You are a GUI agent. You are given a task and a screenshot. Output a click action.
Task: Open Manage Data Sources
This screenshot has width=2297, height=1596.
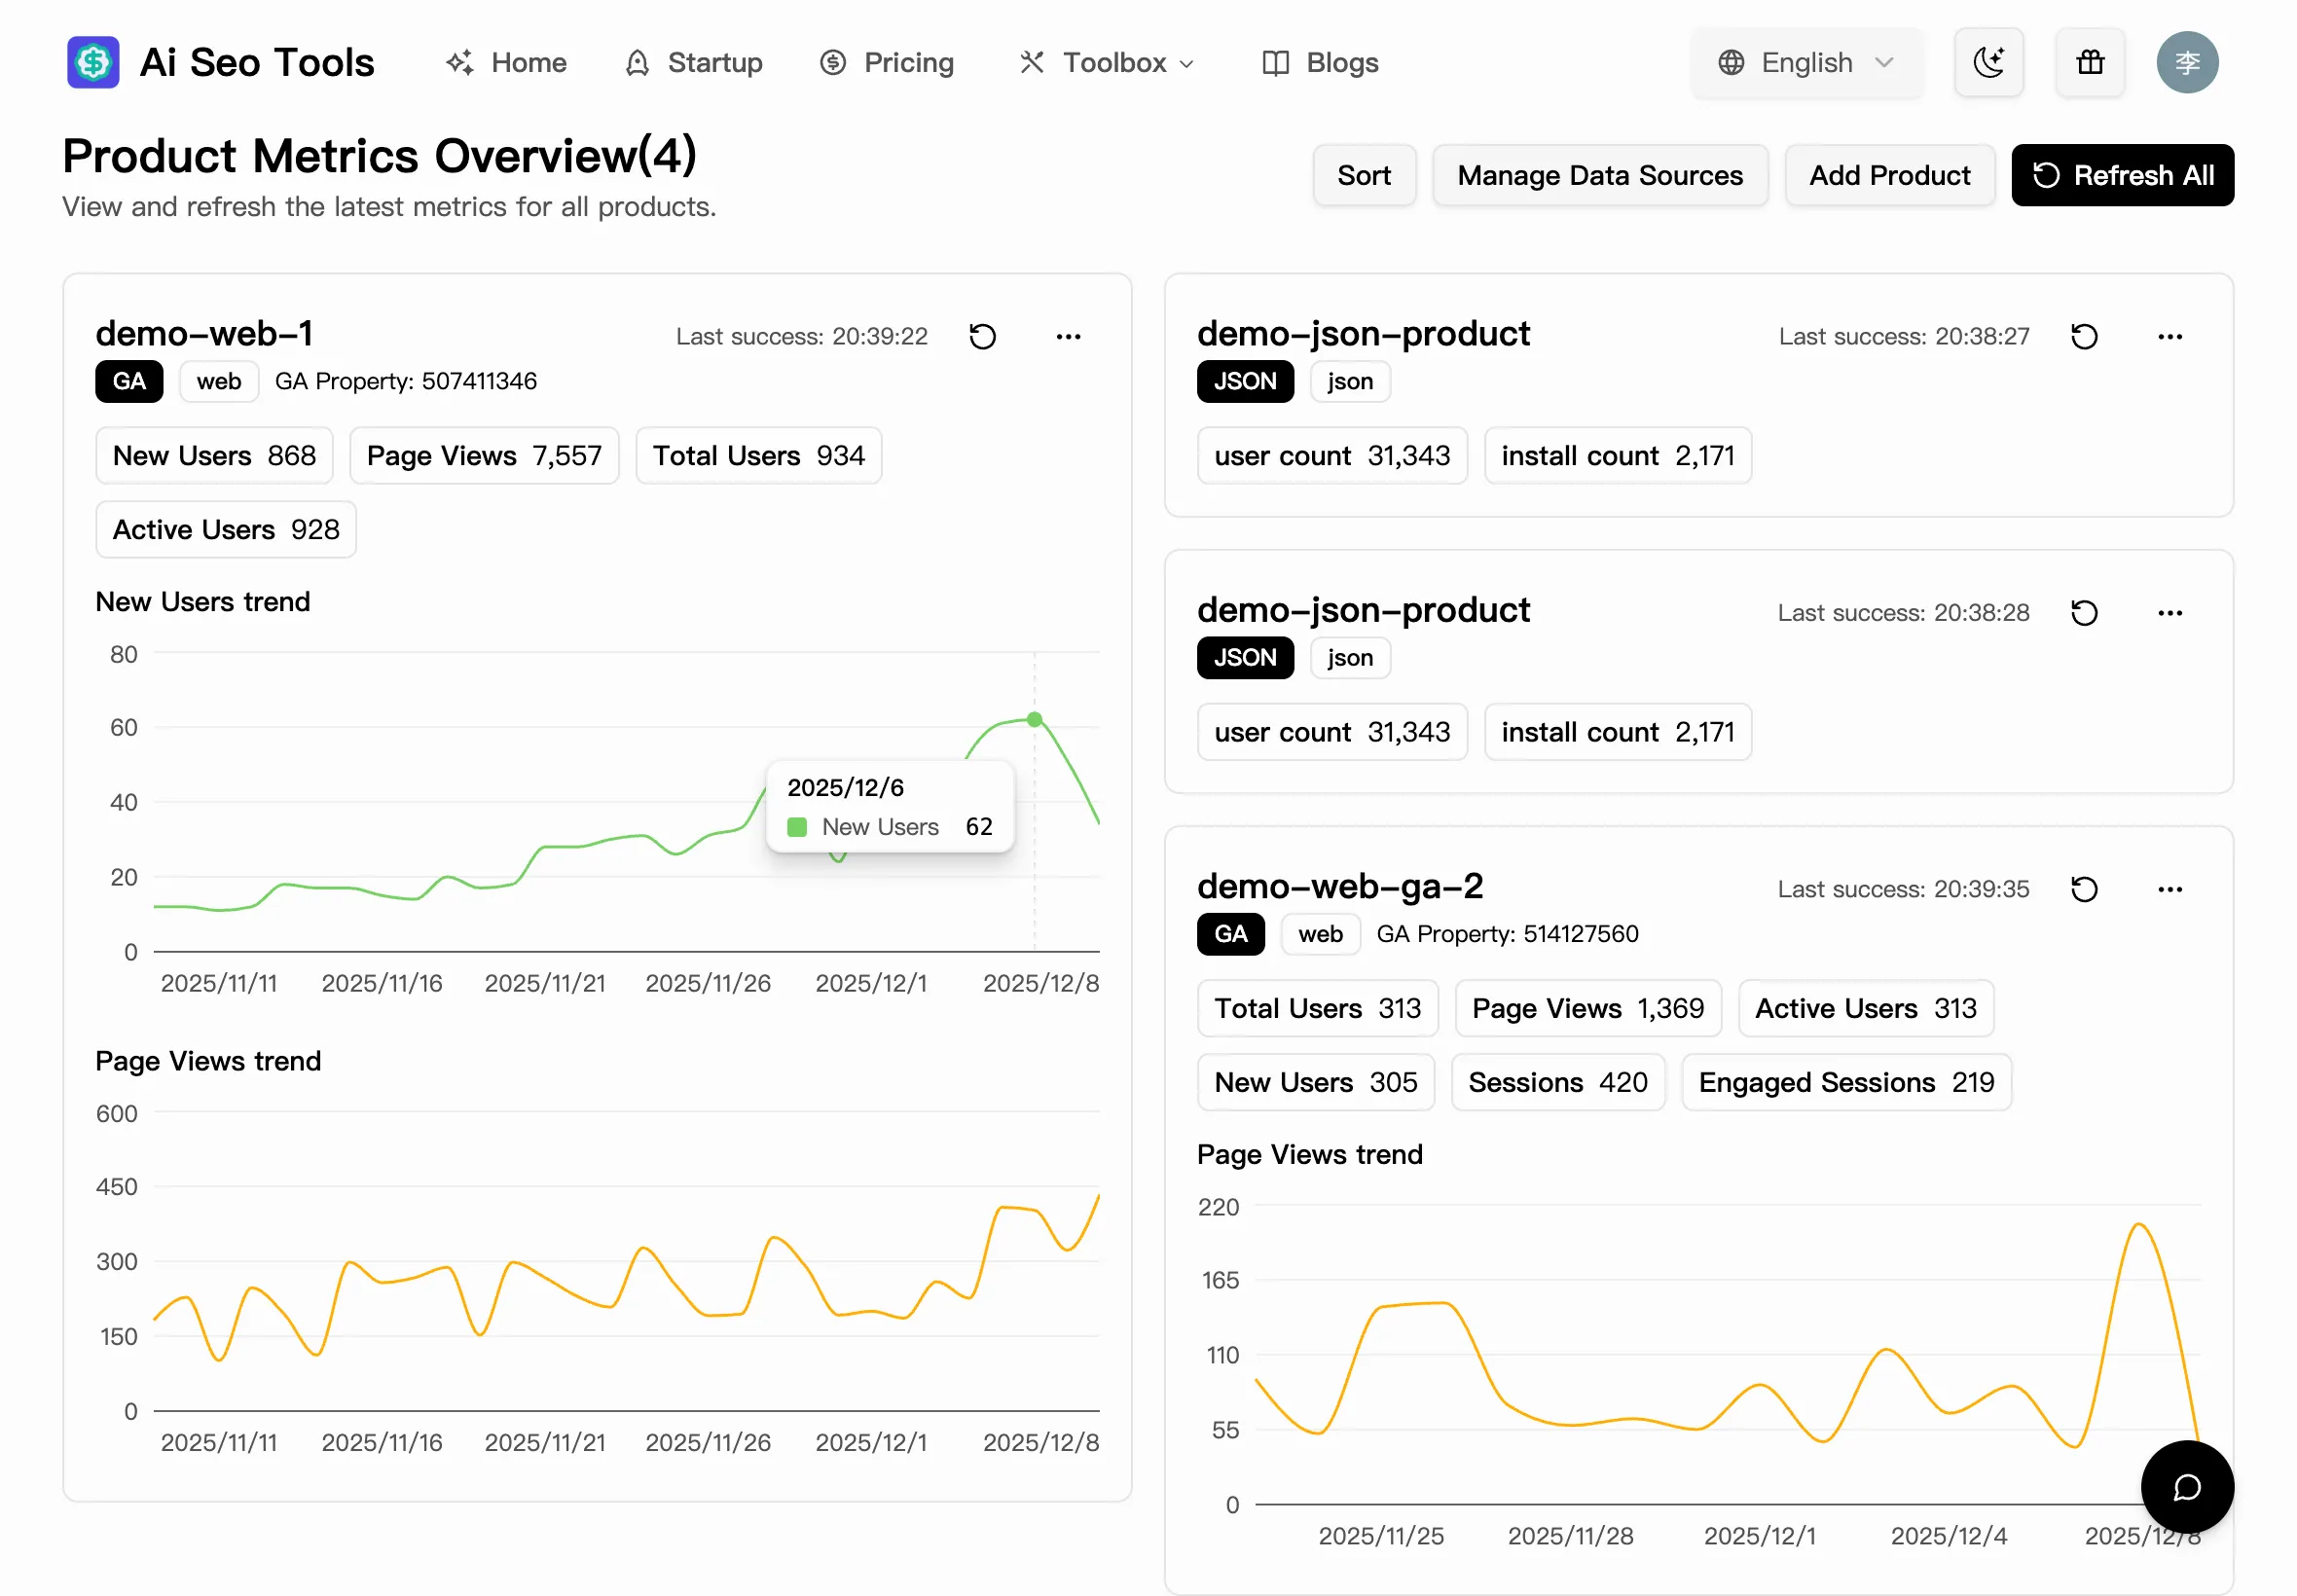coord(1599,175)
